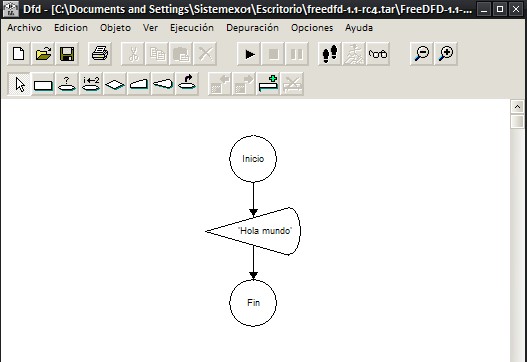Click the Copy icon in the toolbar
Screen dimensions: 527x362
click(x=157, y=54)
